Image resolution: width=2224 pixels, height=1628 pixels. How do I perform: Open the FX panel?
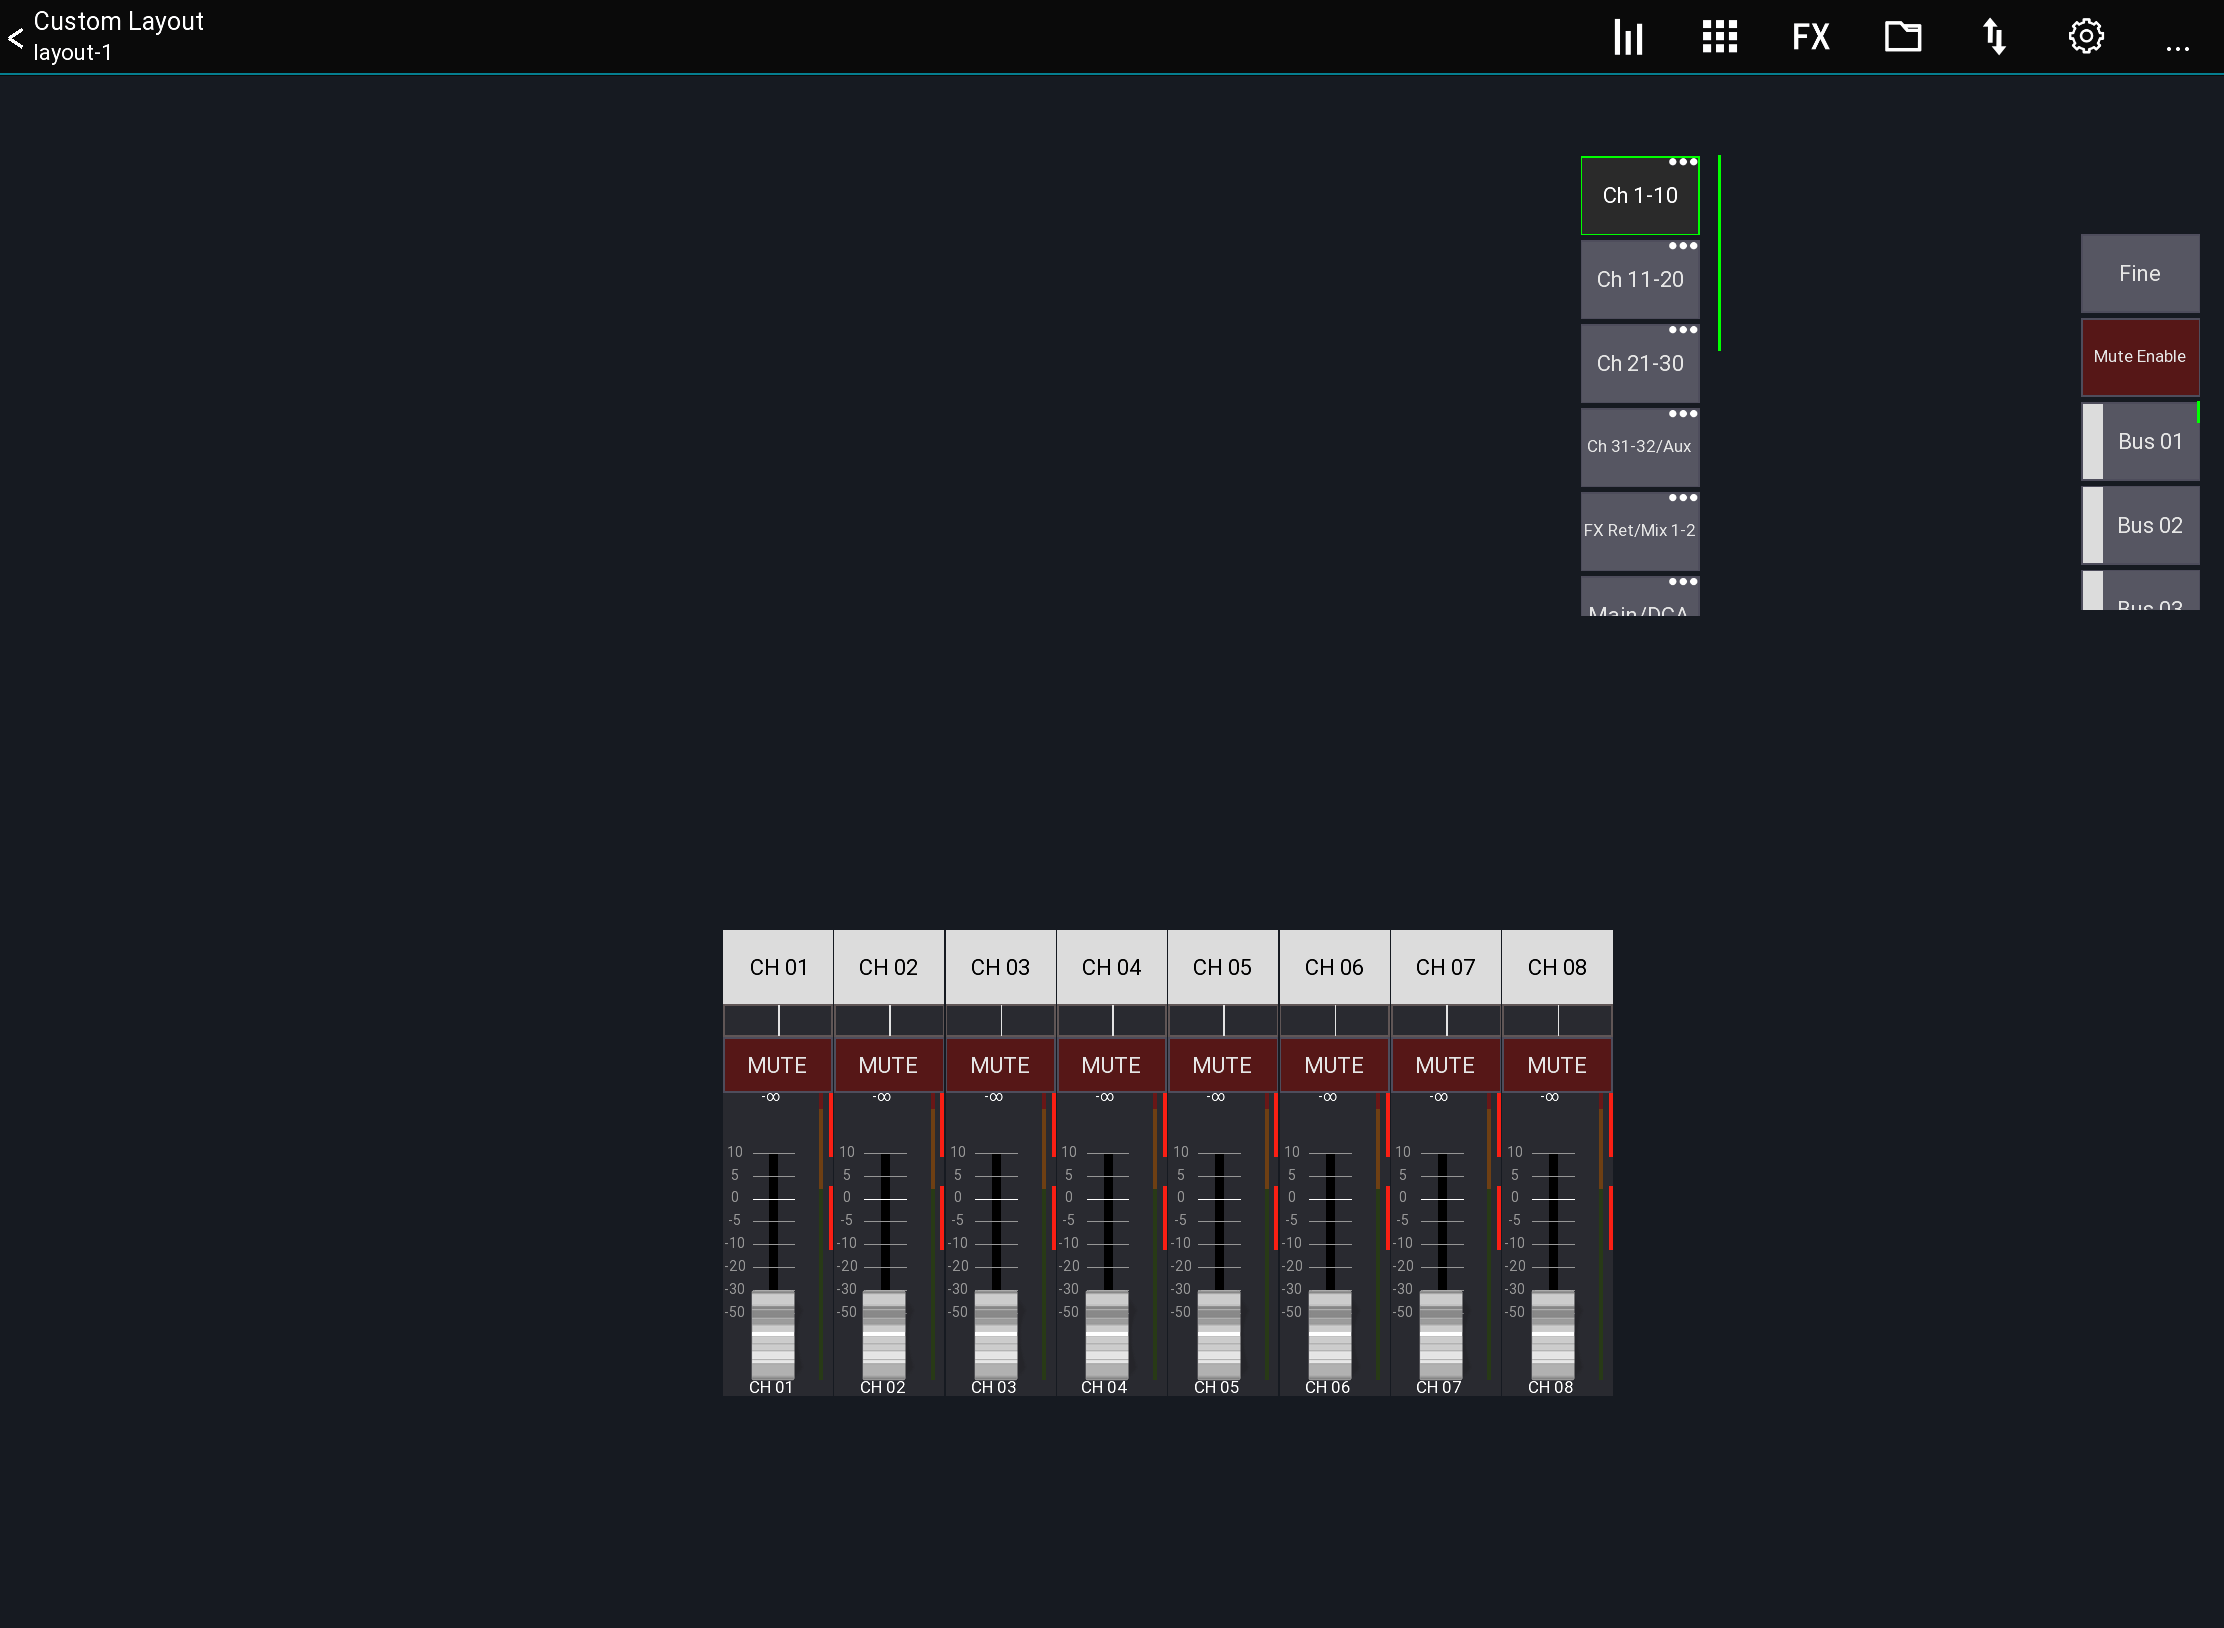1810,37
